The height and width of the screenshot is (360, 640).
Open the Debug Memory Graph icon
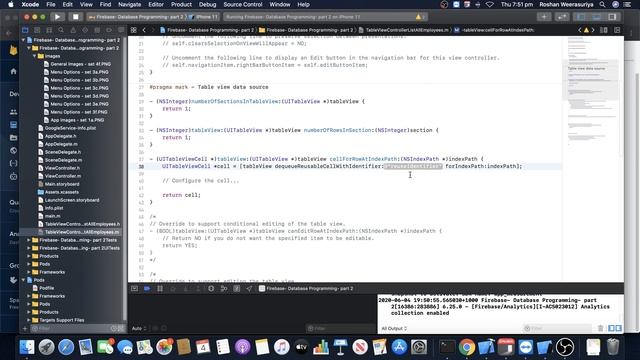pos(237,289)
